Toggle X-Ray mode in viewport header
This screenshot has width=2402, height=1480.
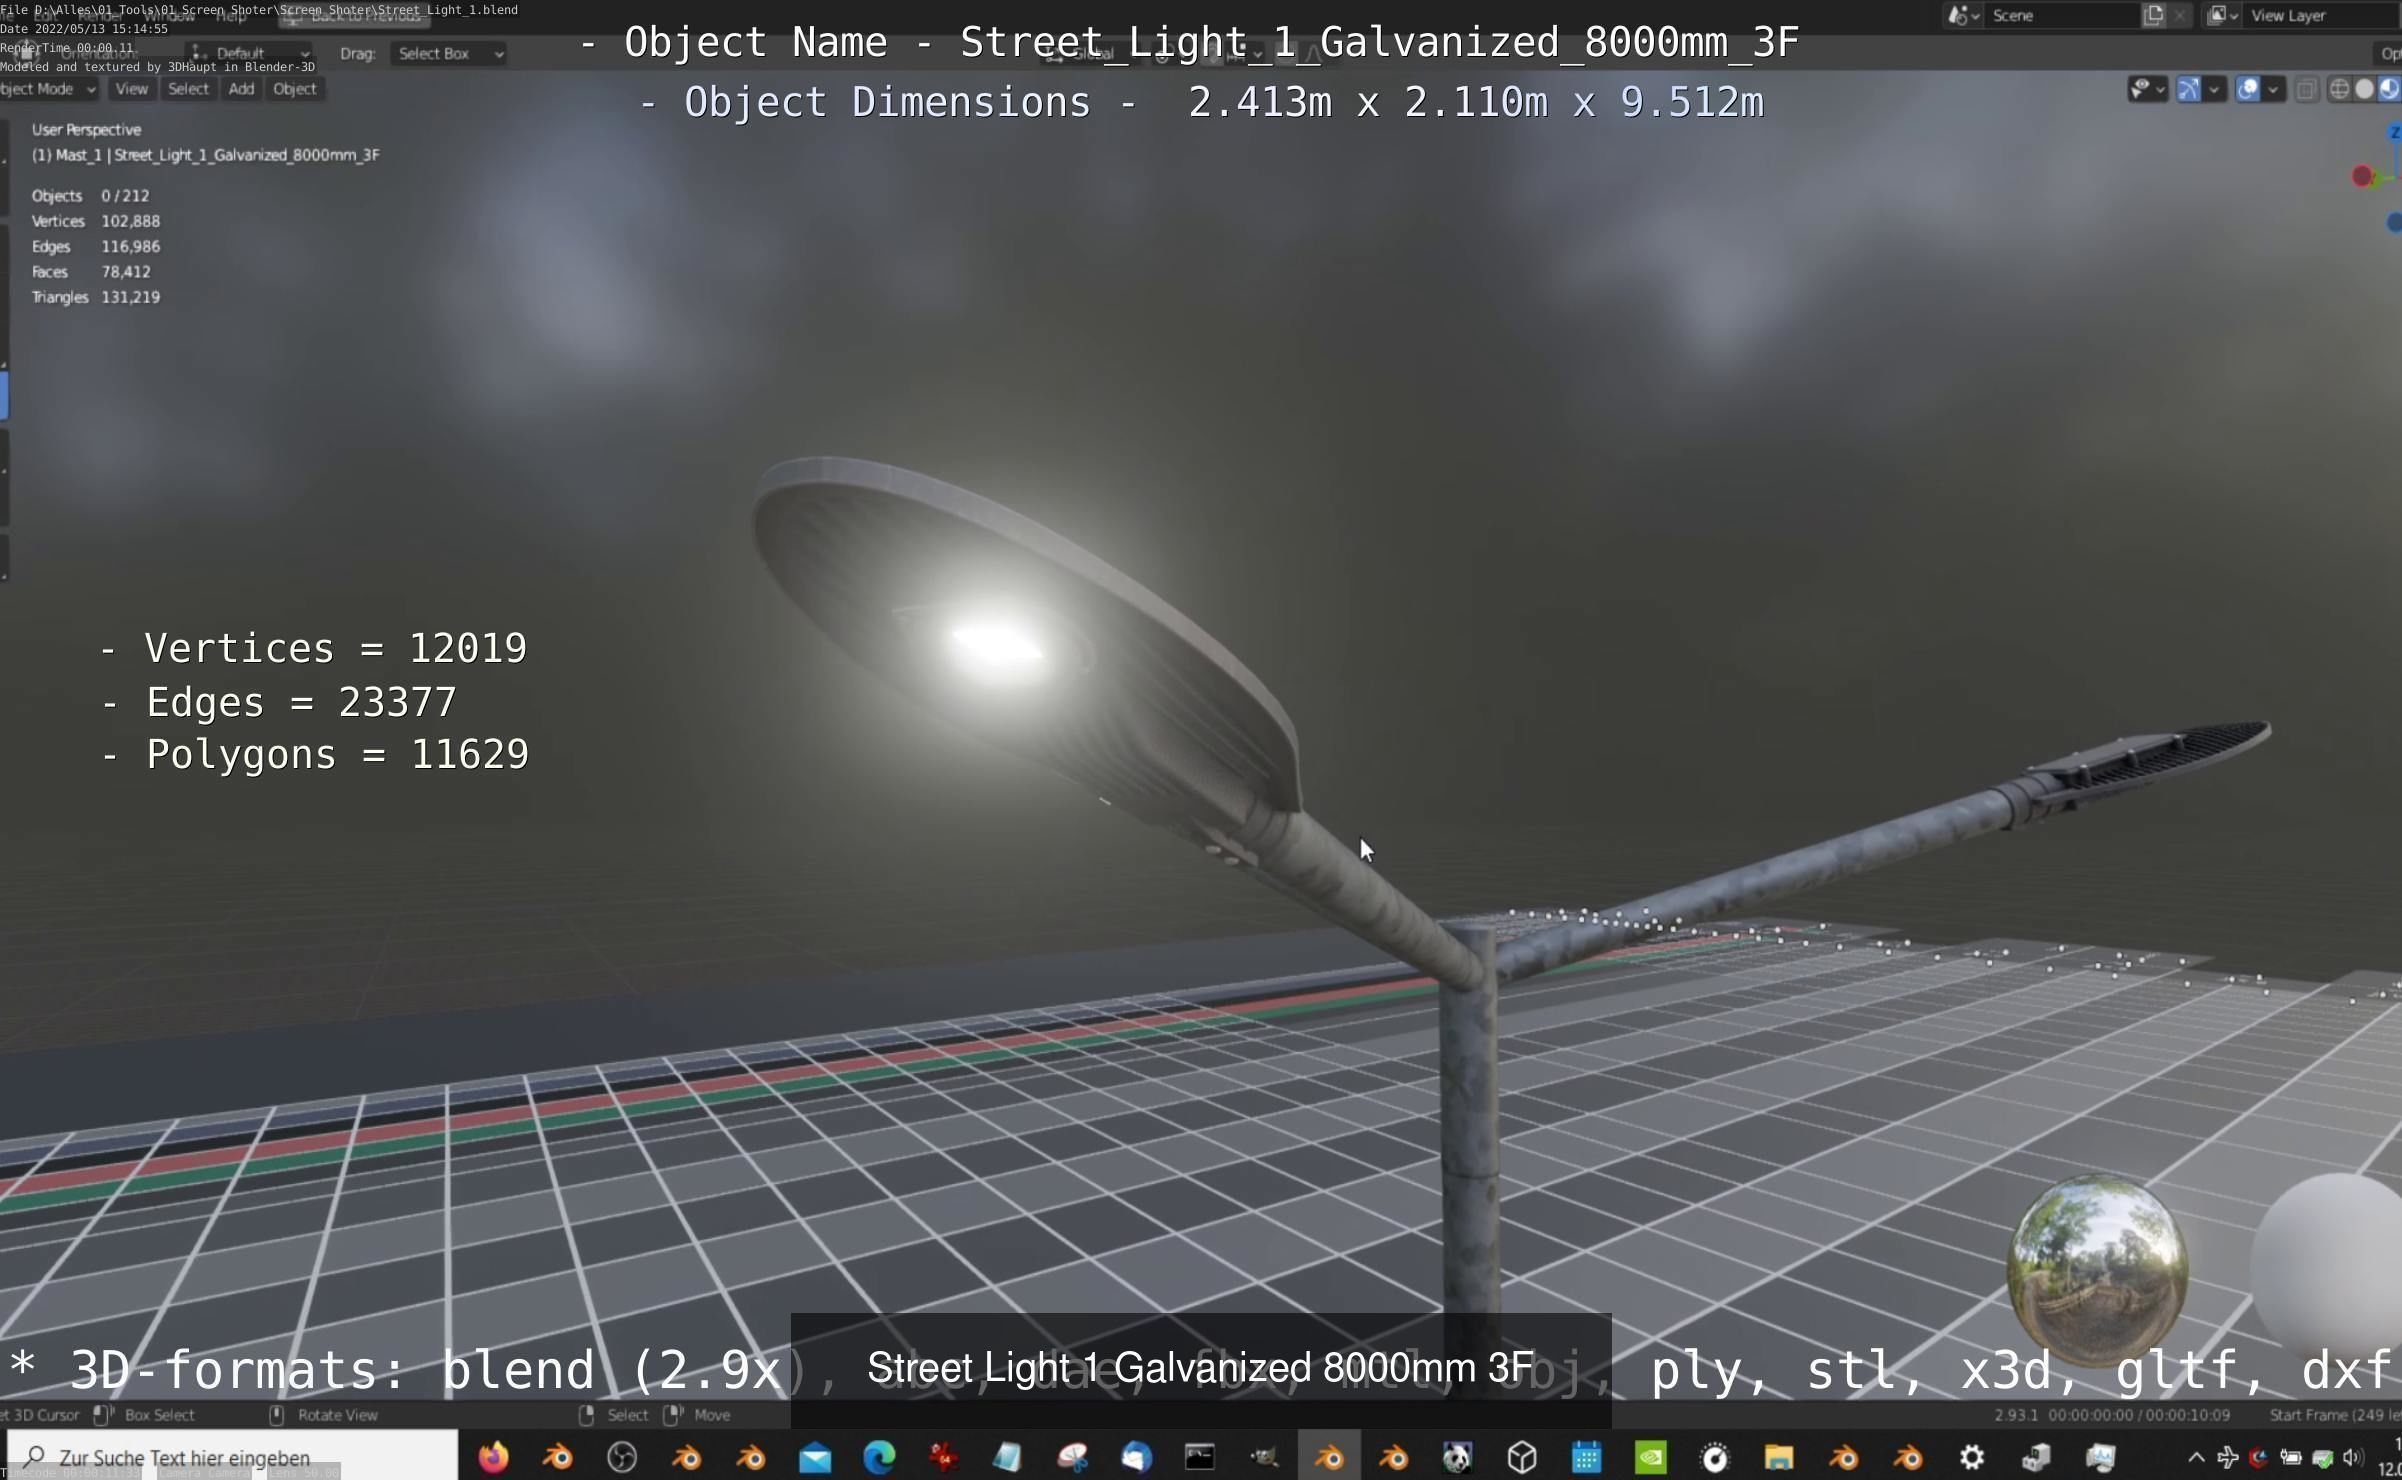point(2306,89)
